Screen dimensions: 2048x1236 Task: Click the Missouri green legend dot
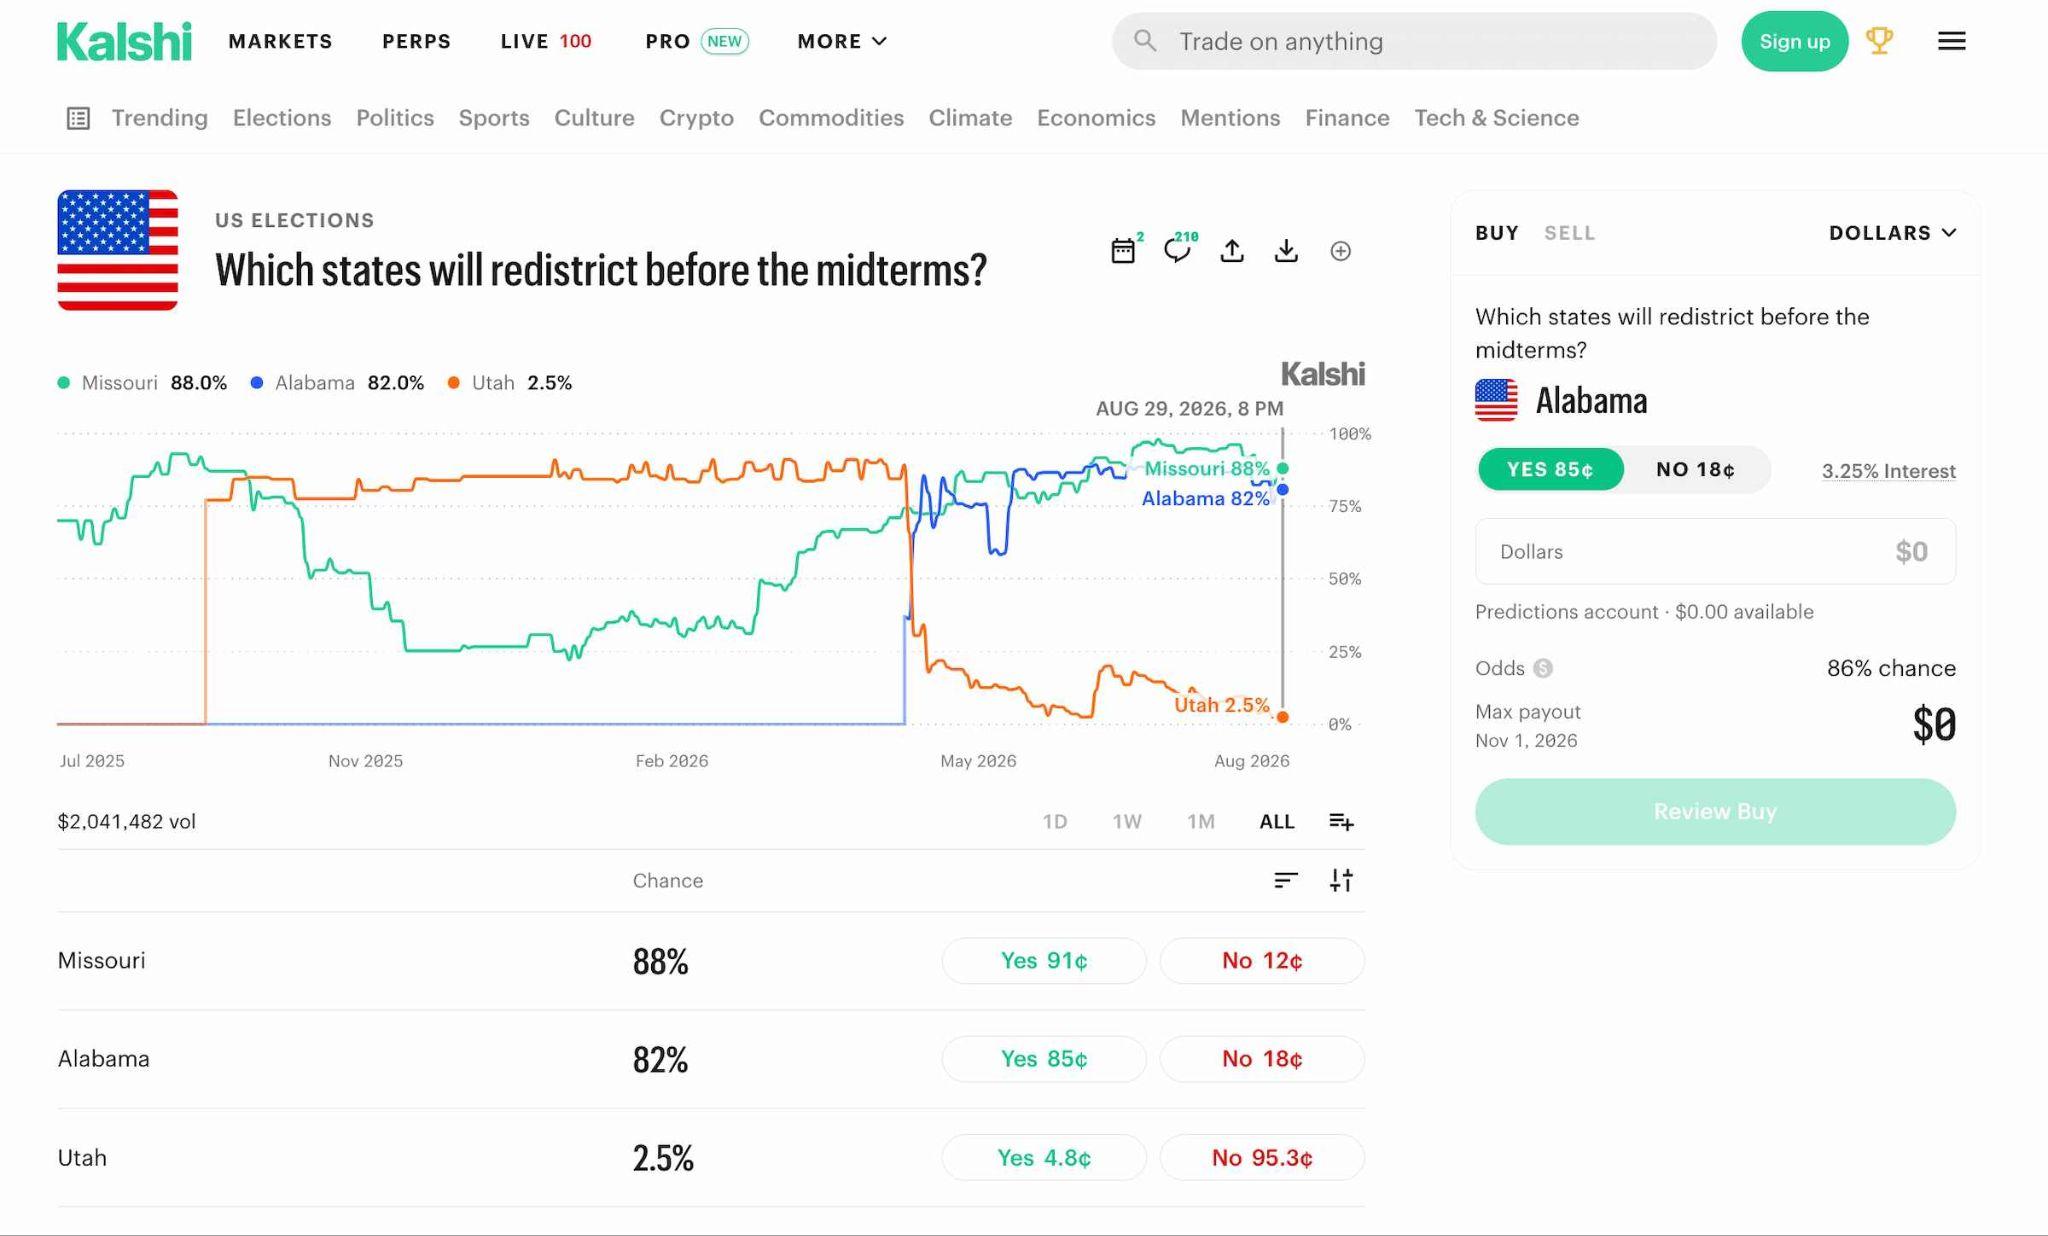click(x=64, y=383)
